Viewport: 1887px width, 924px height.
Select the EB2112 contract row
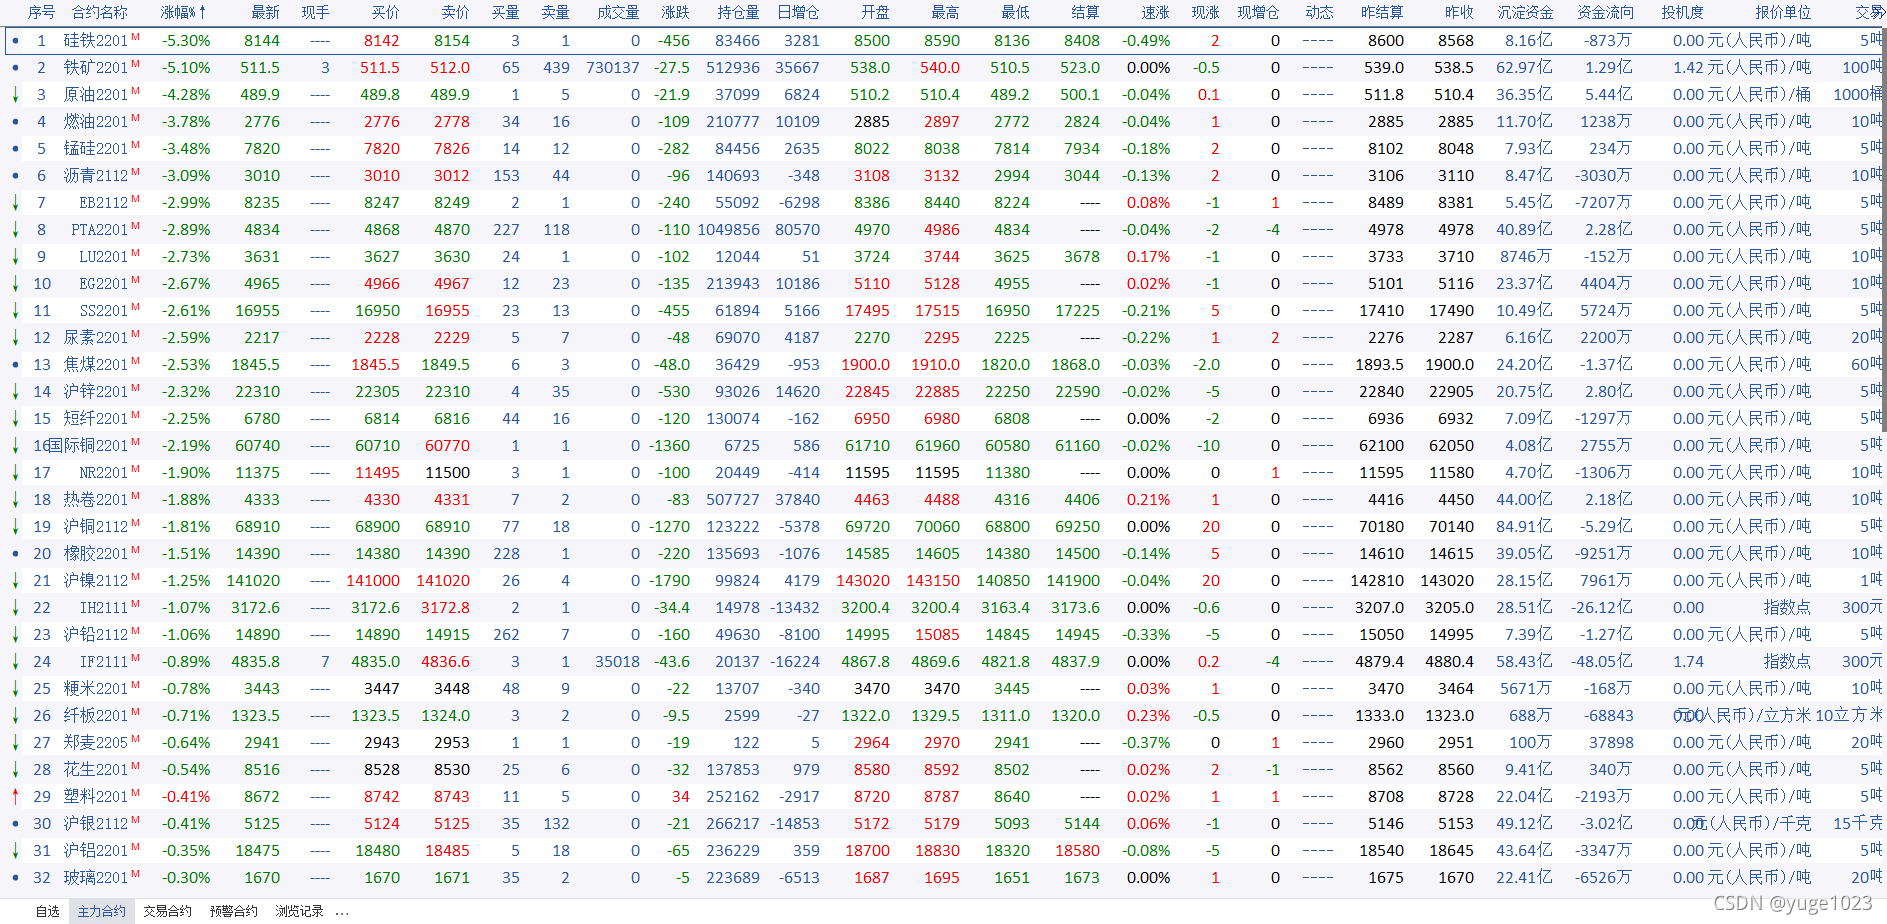[x=943, y=203]
